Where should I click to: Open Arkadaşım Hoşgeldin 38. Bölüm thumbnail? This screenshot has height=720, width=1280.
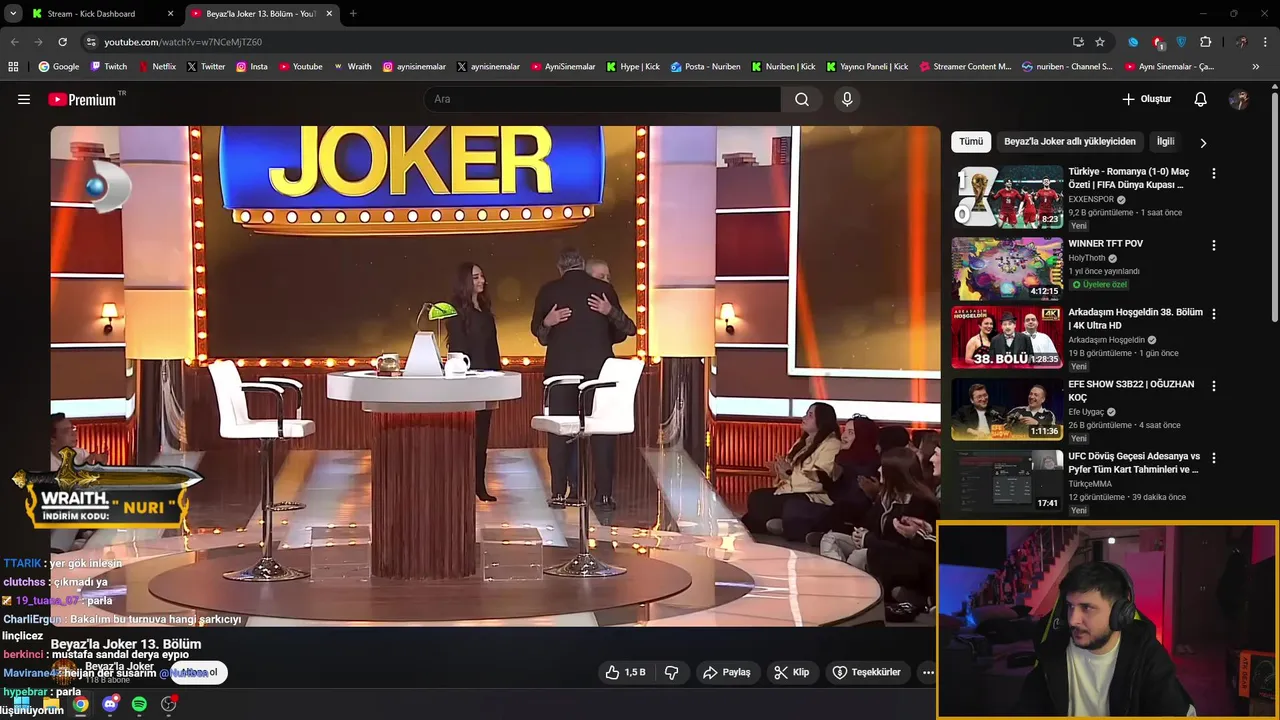(x=1007, y=338)
